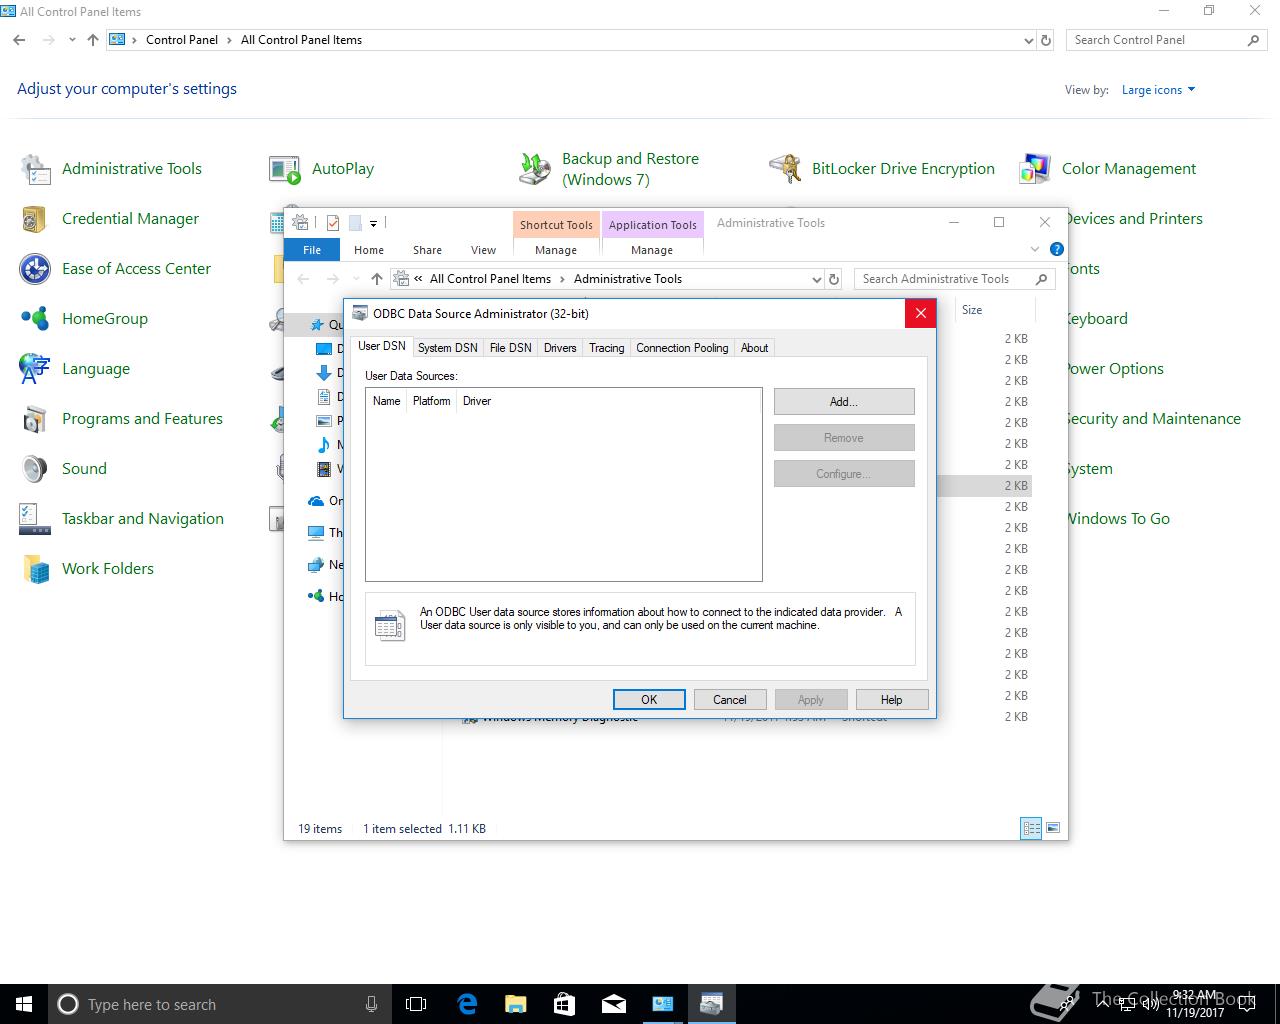The width and height of the screenshot is (1280, 1024).
Task: Open the View by Large icons dropdown
Action: tap(1158, 90)
